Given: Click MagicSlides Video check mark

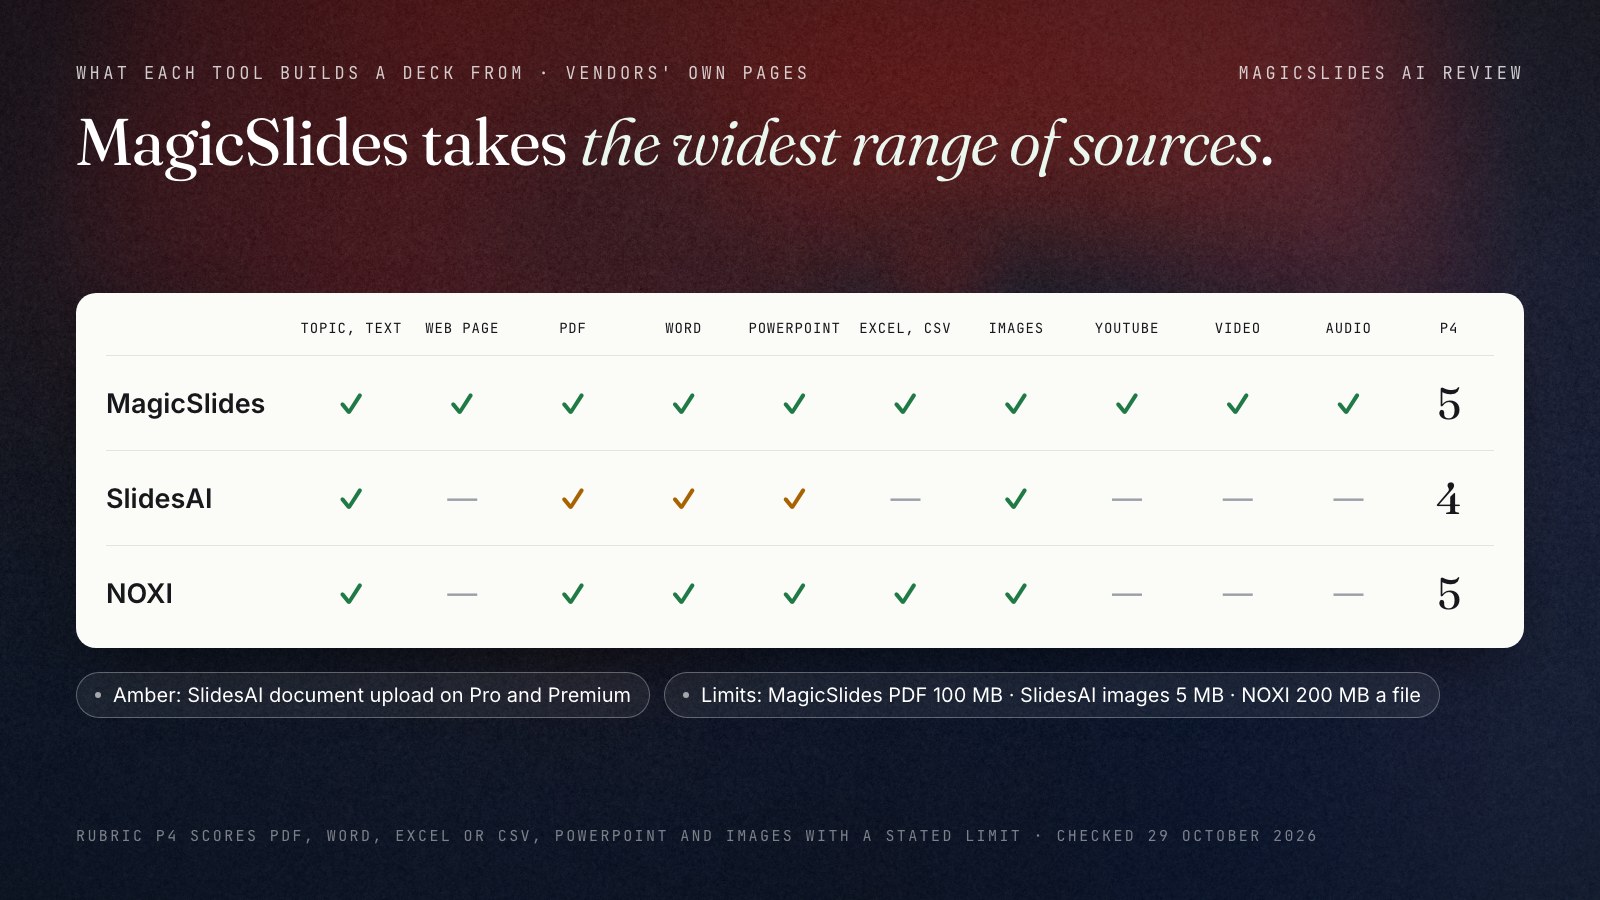Looking at the screenshot, I should coord(1238,404).
